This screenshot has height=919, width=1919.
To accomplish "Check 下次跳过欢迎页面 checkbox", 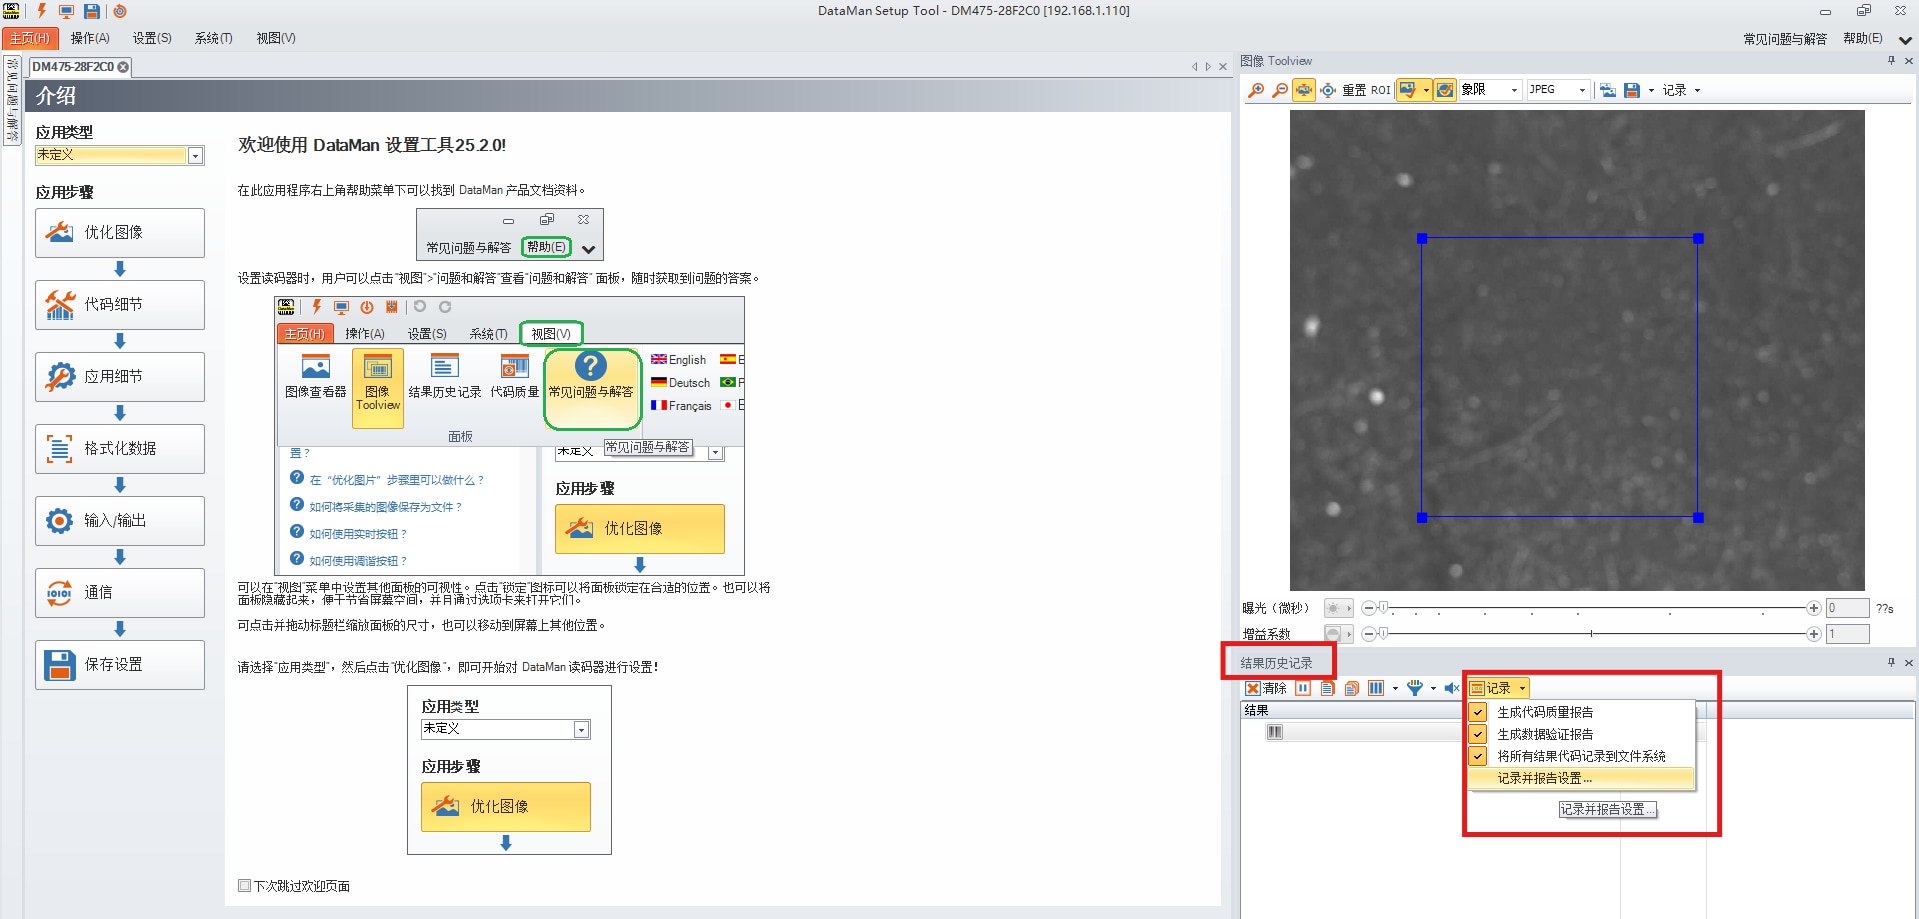I will coord(244,885).
